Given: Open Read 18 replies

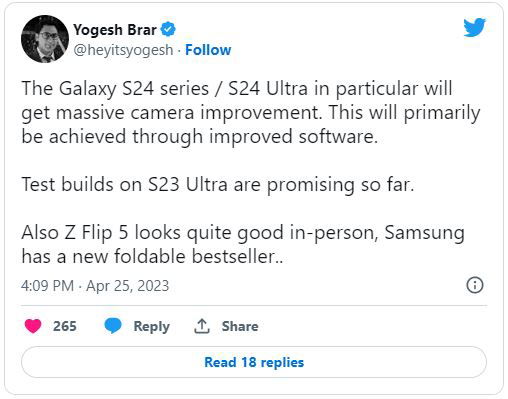Looking at the screenshot, I should (254, 362).
